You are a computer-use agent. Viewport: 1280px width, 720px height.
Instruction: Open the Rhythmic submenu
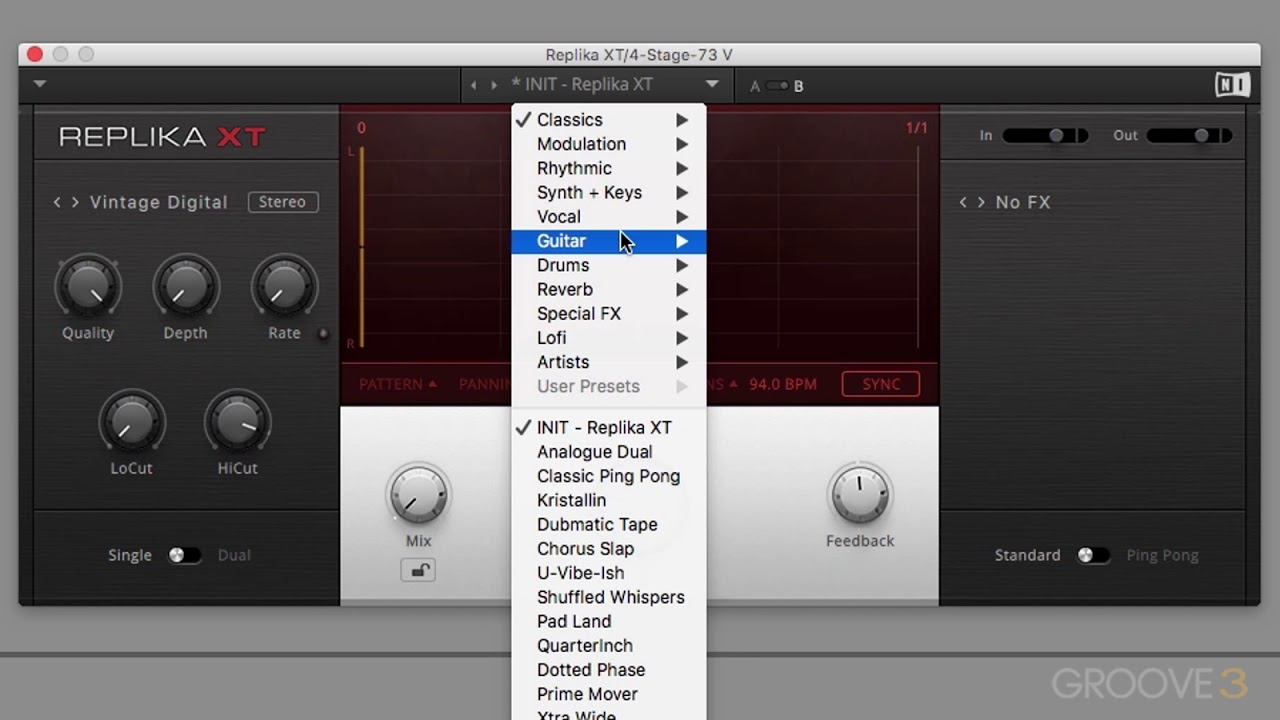(608, 168)
